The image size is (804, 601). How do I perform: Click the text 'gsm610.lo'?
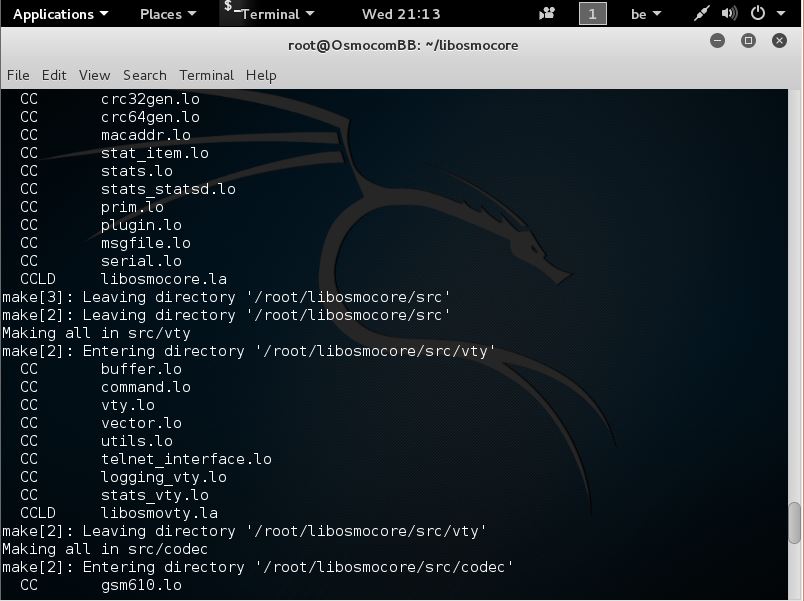141,585
